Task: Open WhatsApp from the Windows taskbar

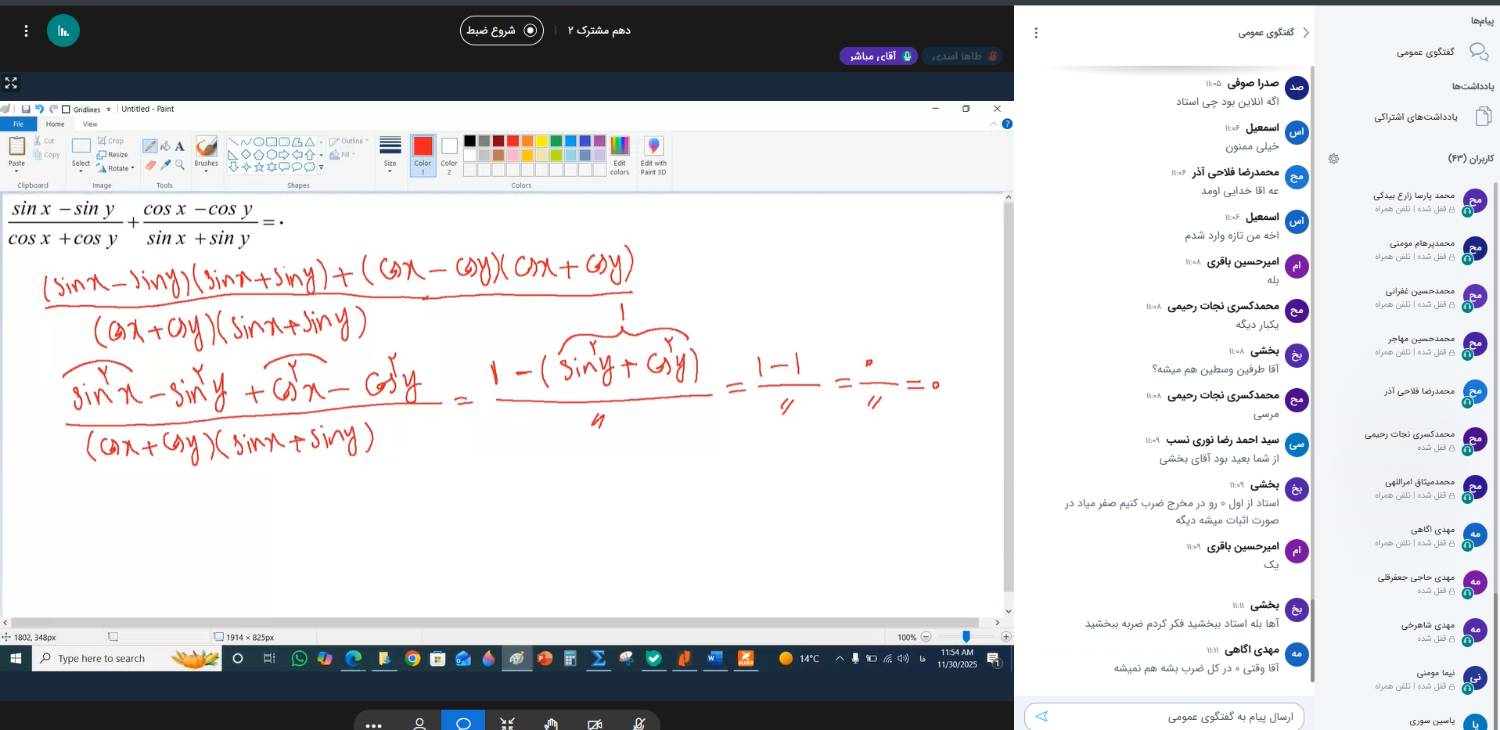Action: pos(299,658)
